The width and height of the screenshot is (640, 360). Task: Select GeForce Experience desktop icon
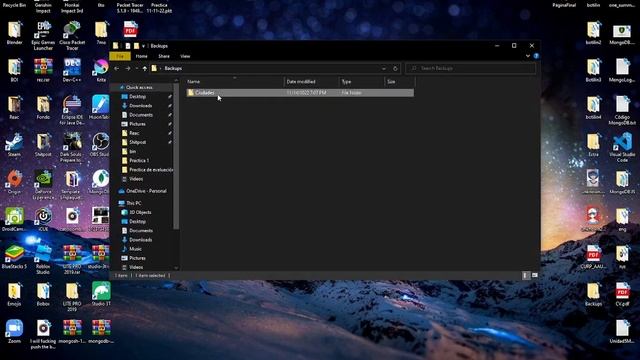click(43, 185)
